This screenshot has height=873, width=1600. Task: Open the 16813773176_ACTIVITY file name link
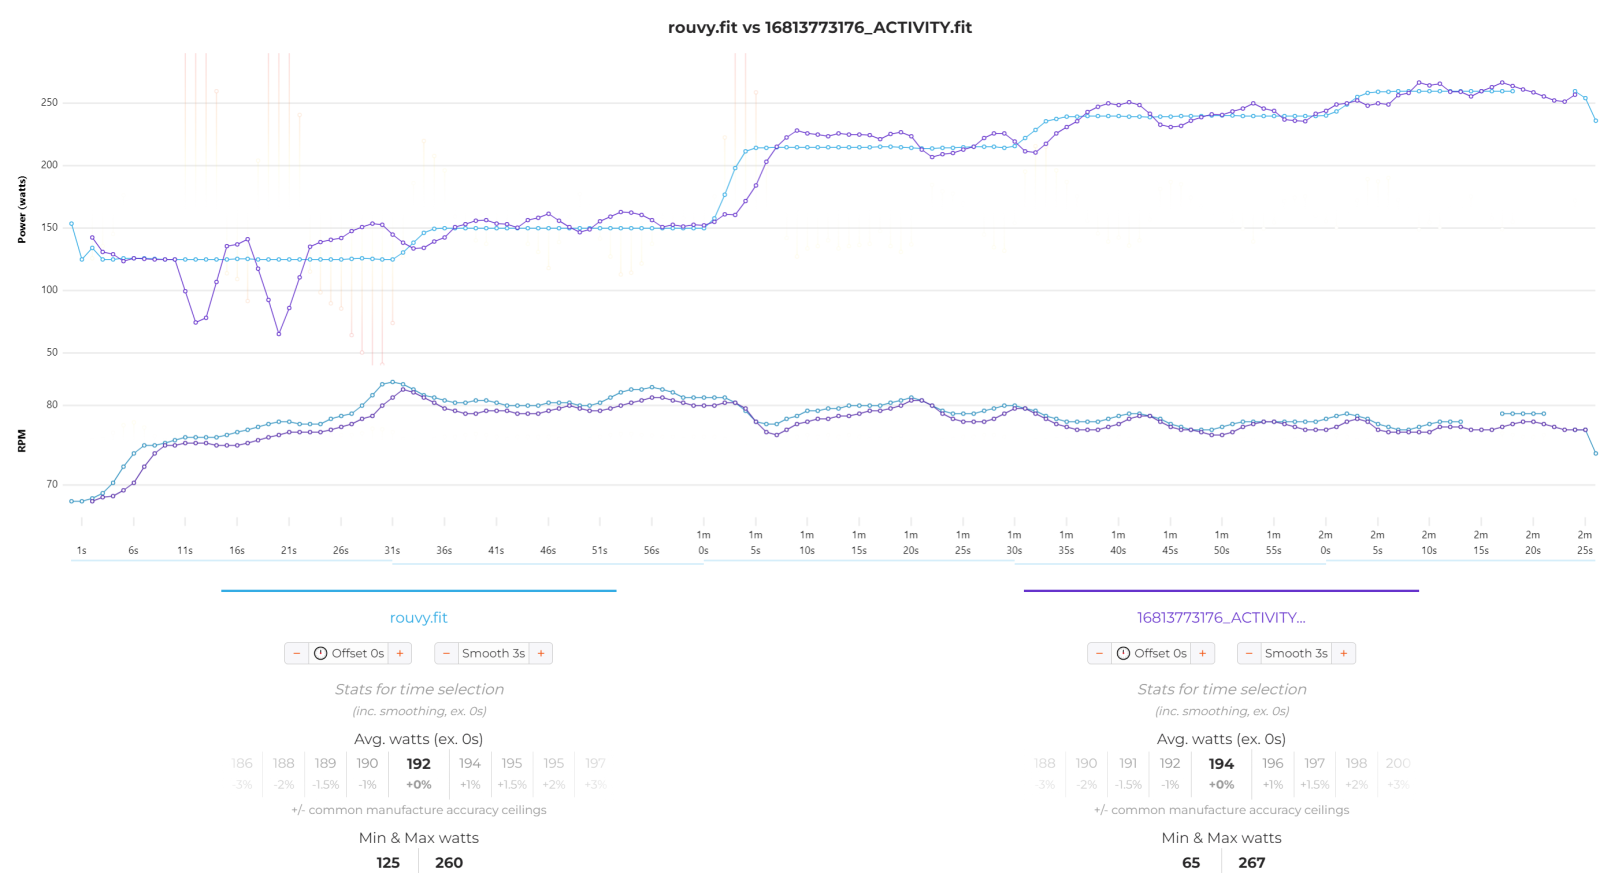pos(1221,618)
